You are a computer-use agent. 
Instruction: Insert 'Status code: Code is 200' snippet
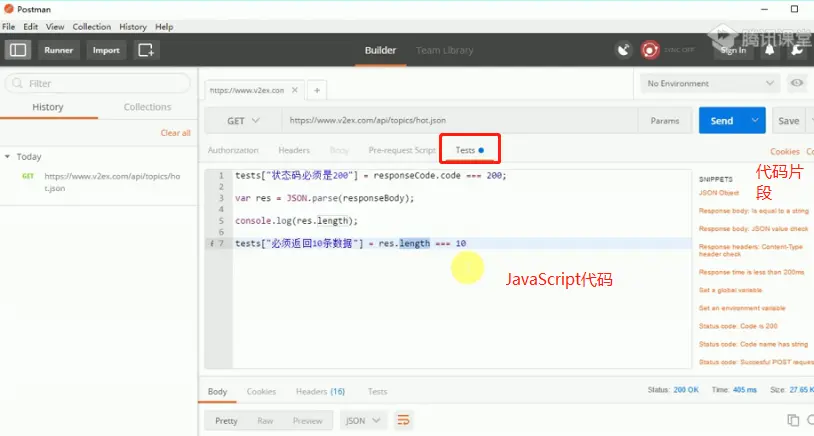click(738, 326)
